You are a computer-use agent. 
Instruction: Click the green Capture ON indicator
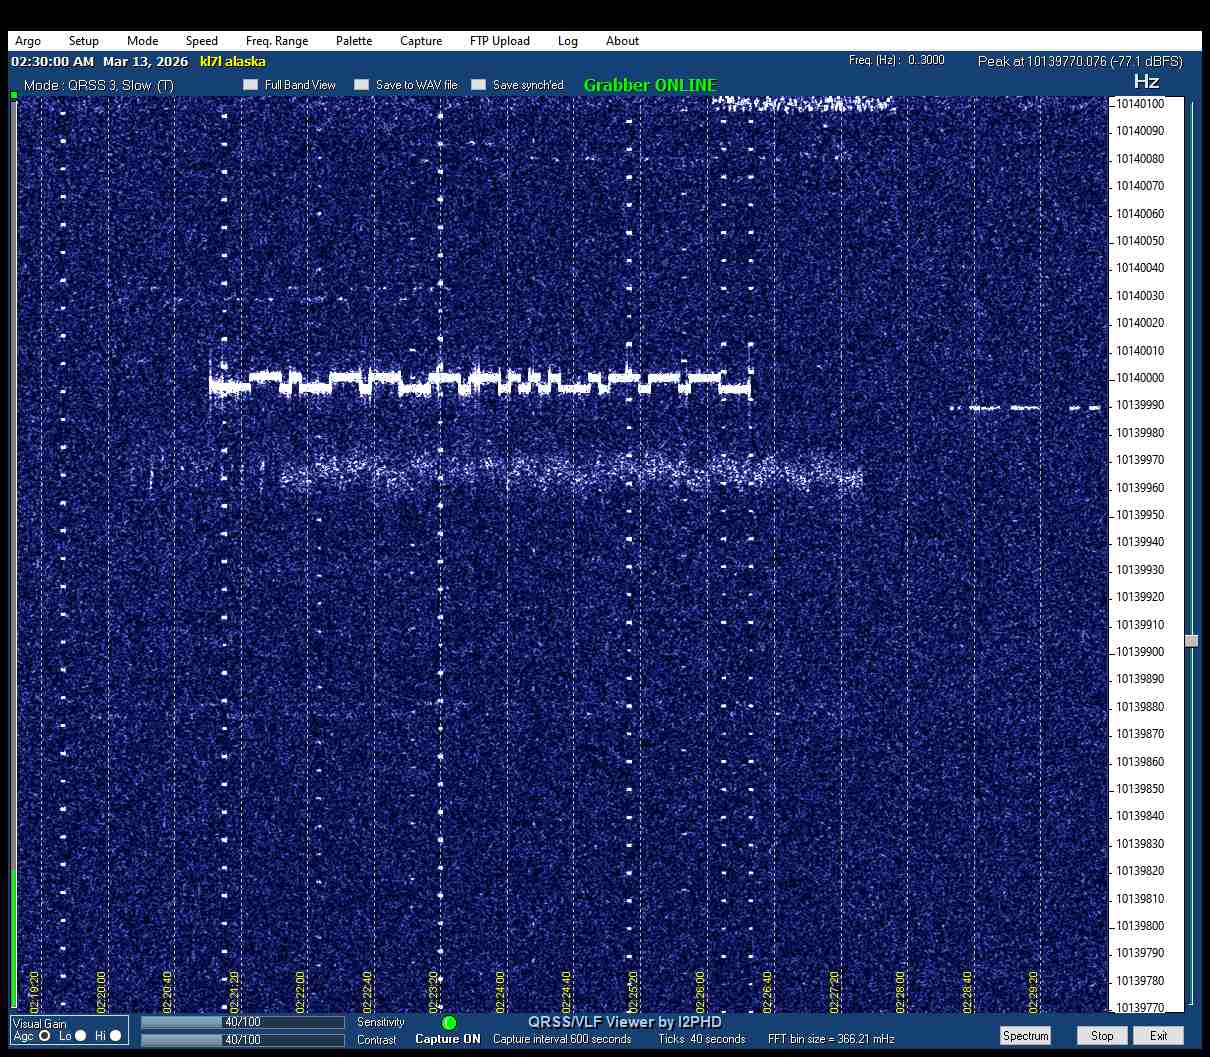(449, 1023)
